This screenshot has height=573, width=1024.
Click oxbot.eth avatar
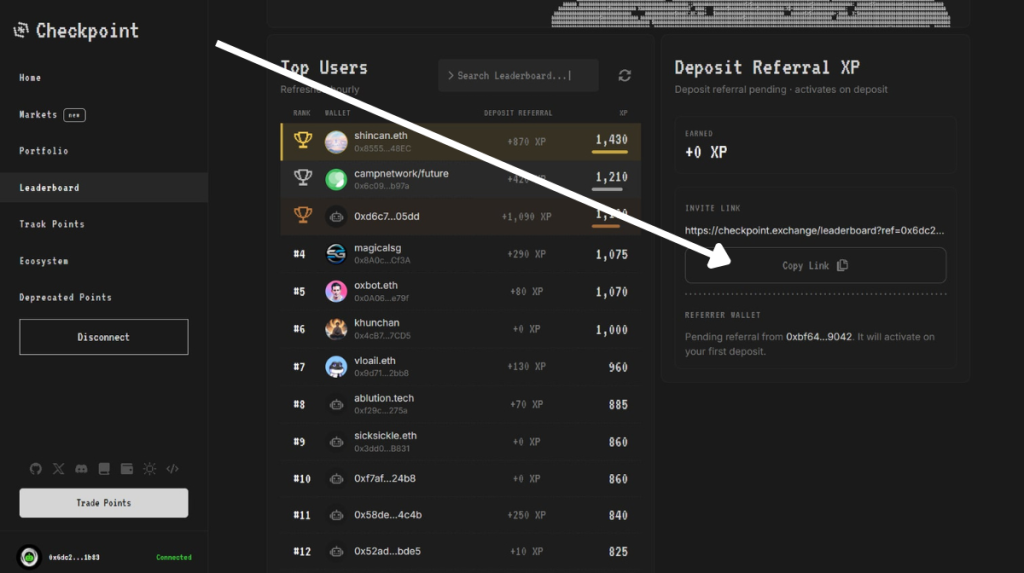tap(336, 291)
